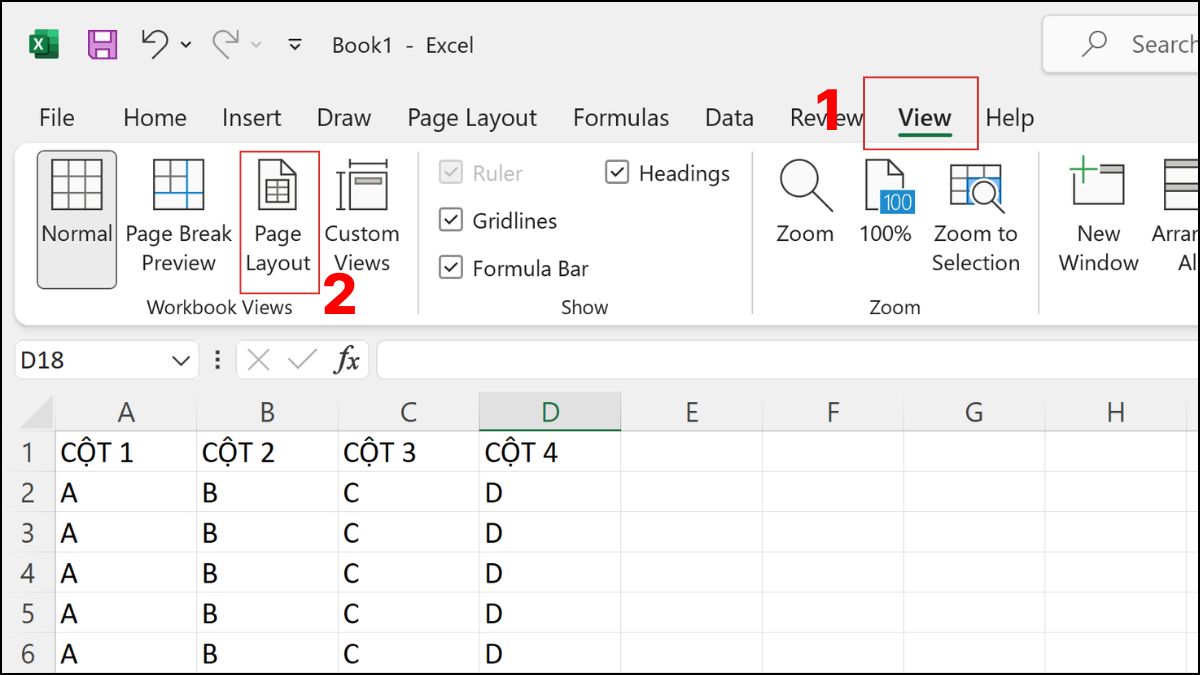Switch to the Home tab
Screen dimensions: 1200x675
pyautogui.click(x=154, y=117)
